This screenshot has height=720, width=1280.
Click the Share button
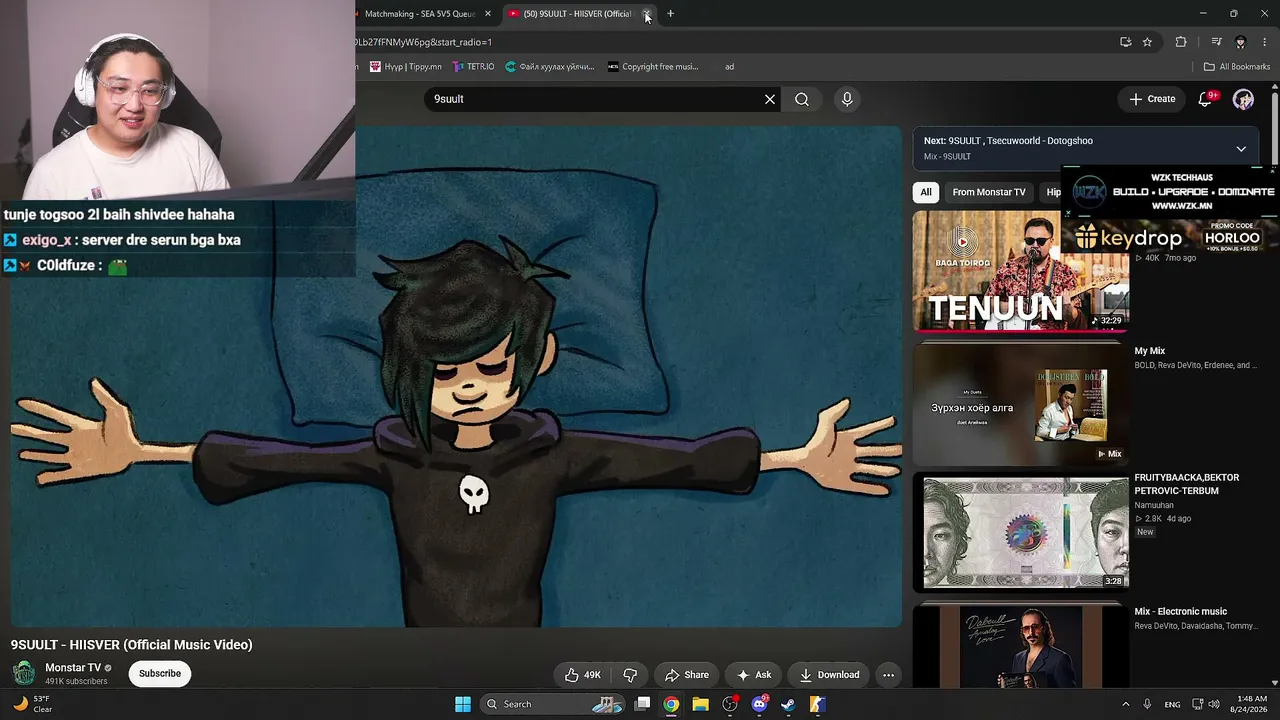tap(687, 675)
